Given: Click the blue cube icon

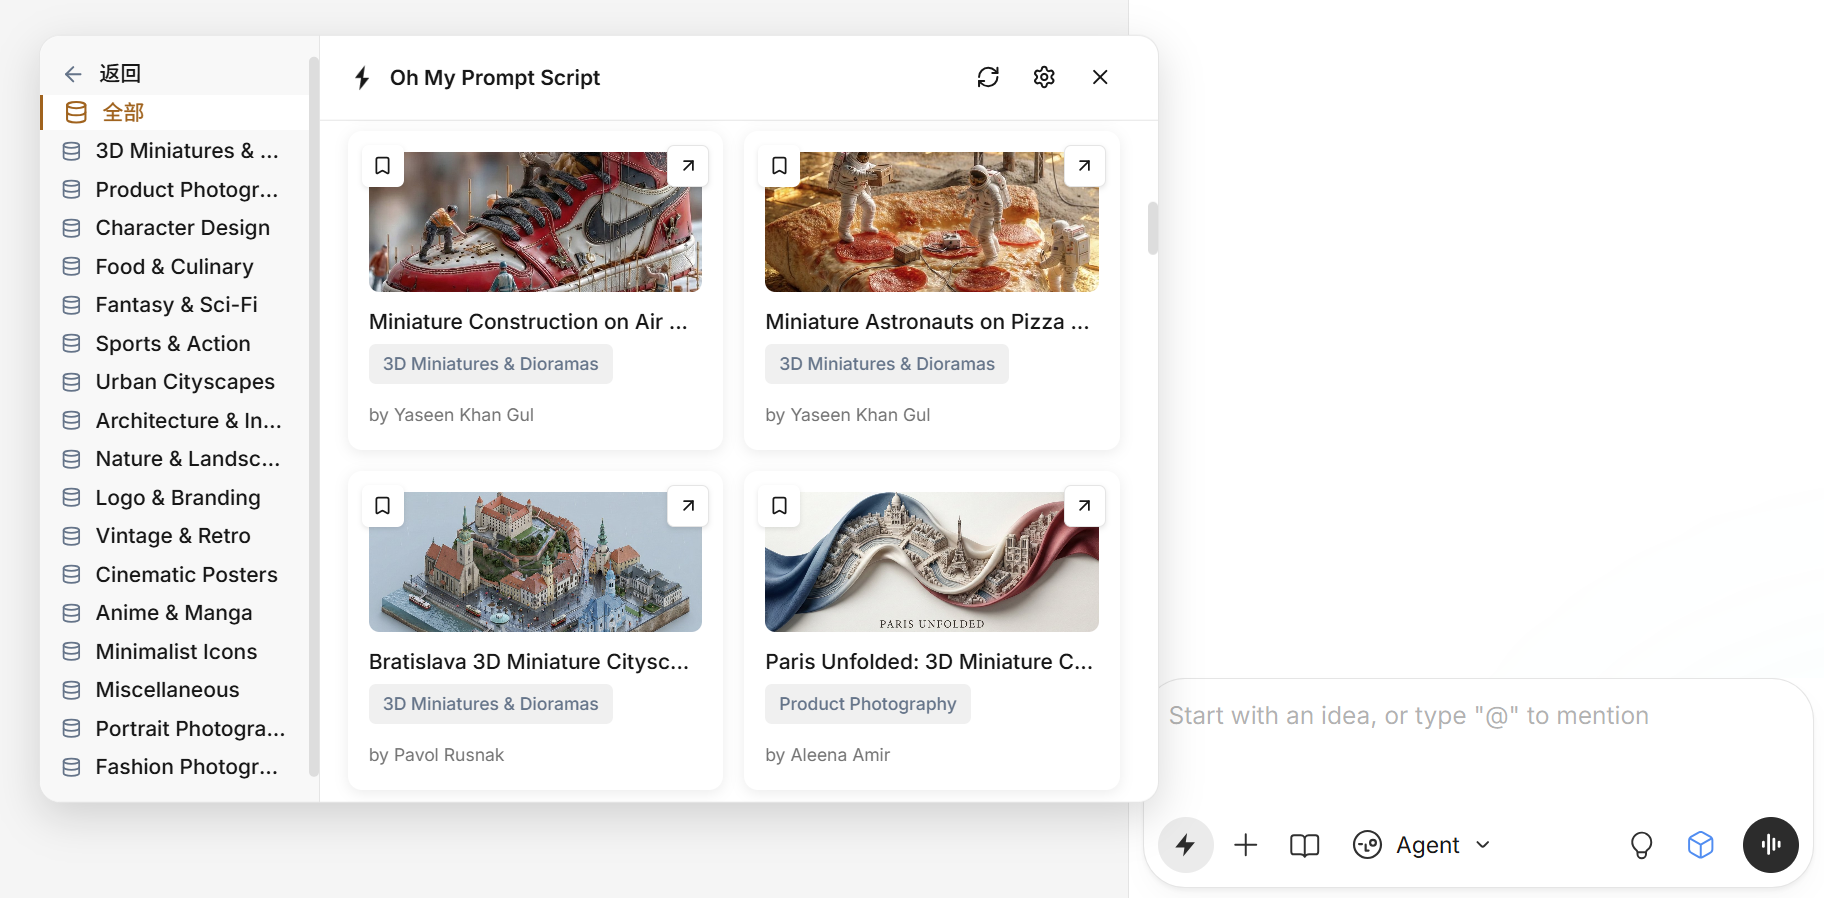Looking at the screenshot, I should 1700,845.
